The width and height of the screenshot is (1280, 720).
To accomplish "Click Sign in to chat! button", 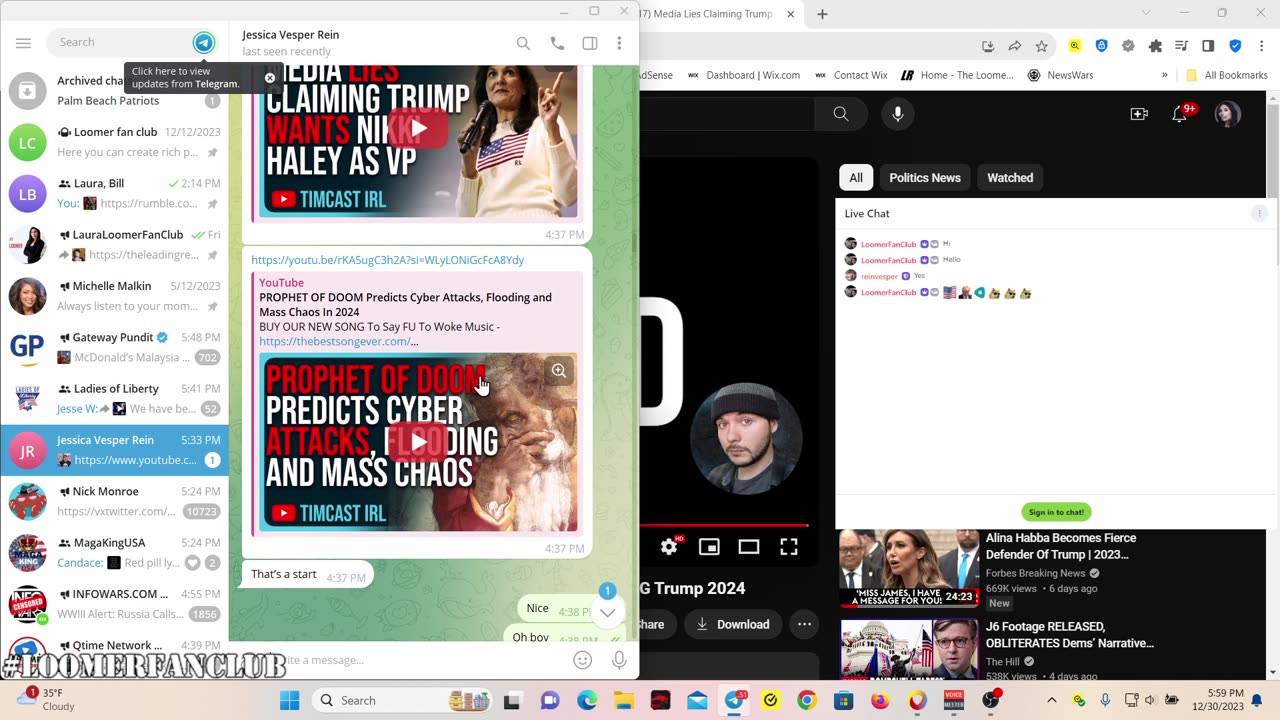I will [1056, 512].
